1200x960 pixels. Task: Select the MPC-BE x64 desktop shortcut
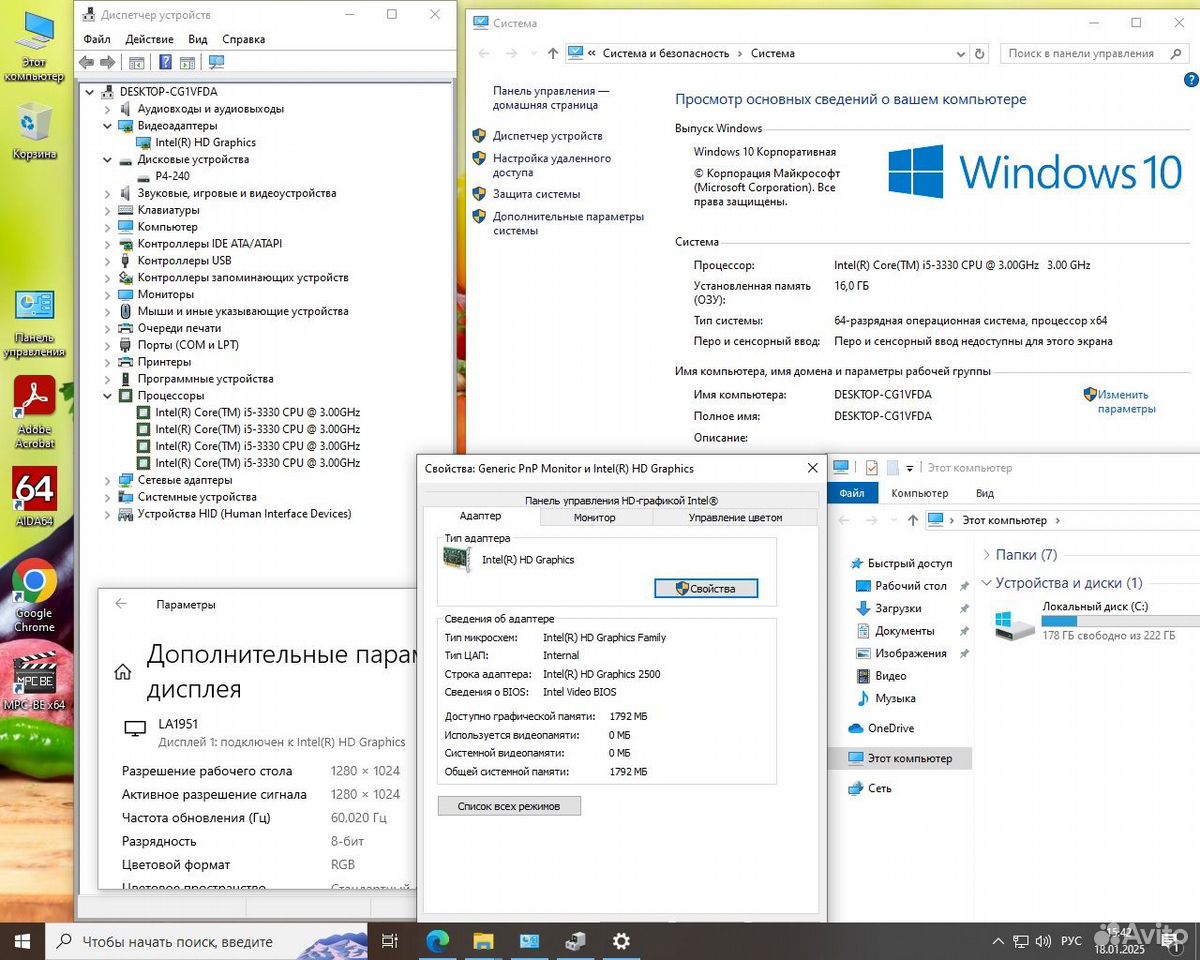pos(34,681)
